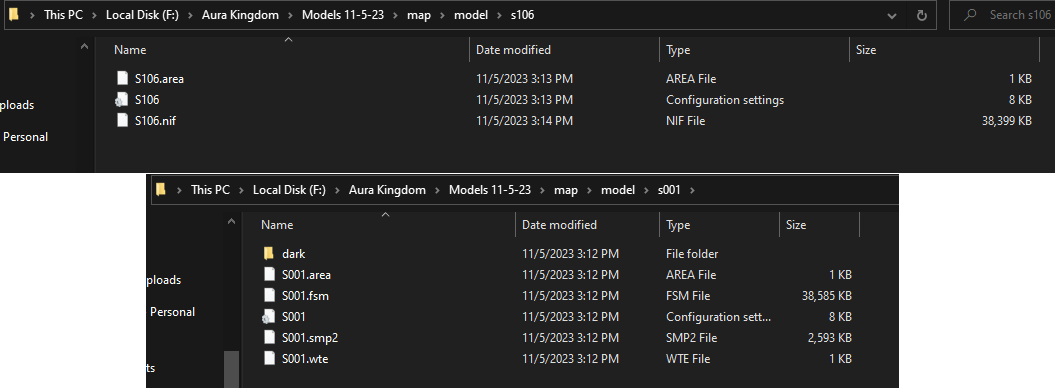Click the S001 configuration settings icon
The image size is (1057, 388).
(270, 317)
